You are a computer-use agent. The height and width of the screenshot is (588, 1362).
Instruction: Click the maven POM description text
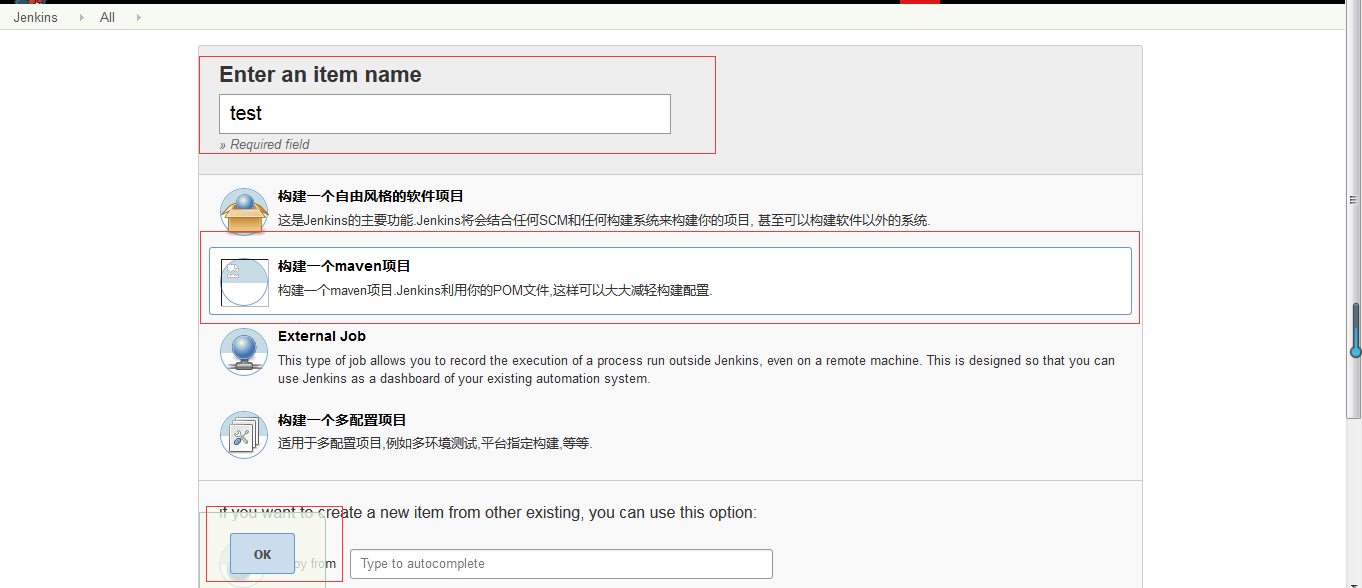click(495, 290)
